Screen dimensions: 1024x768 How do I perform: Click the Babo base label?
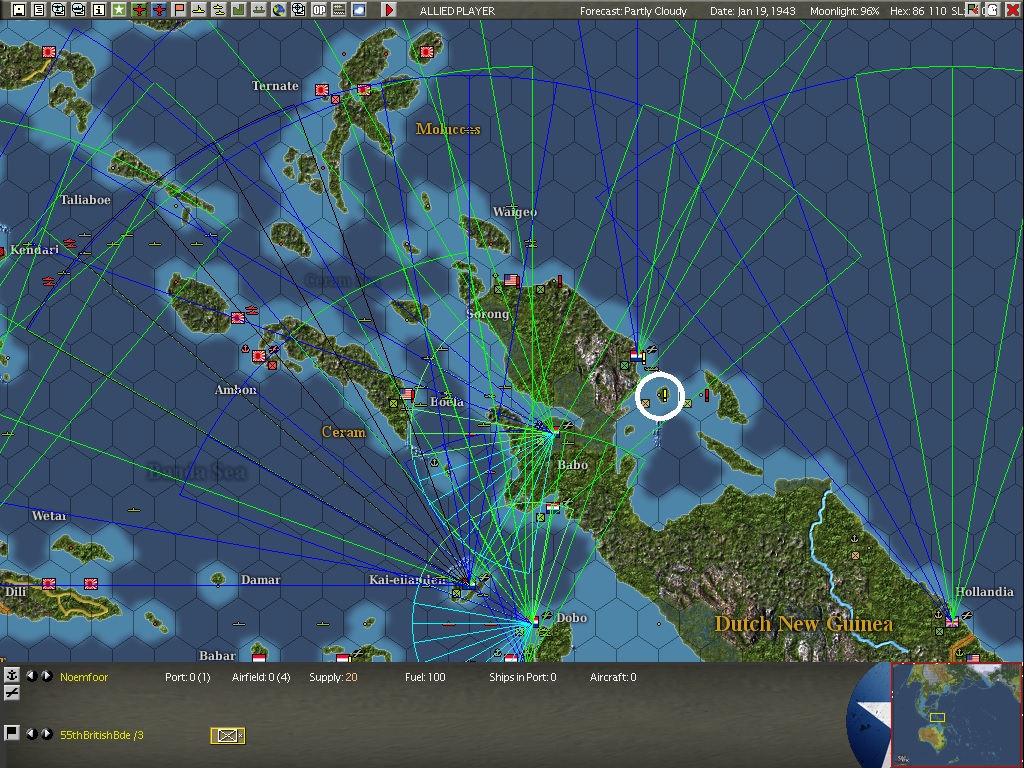572,465
